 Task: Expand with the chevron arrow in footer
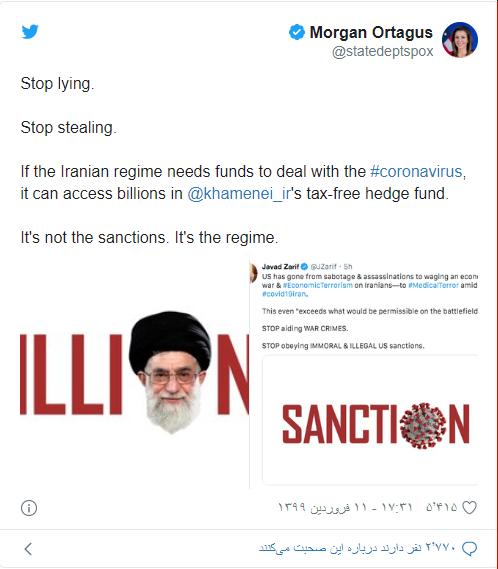(x=28, y=549)
